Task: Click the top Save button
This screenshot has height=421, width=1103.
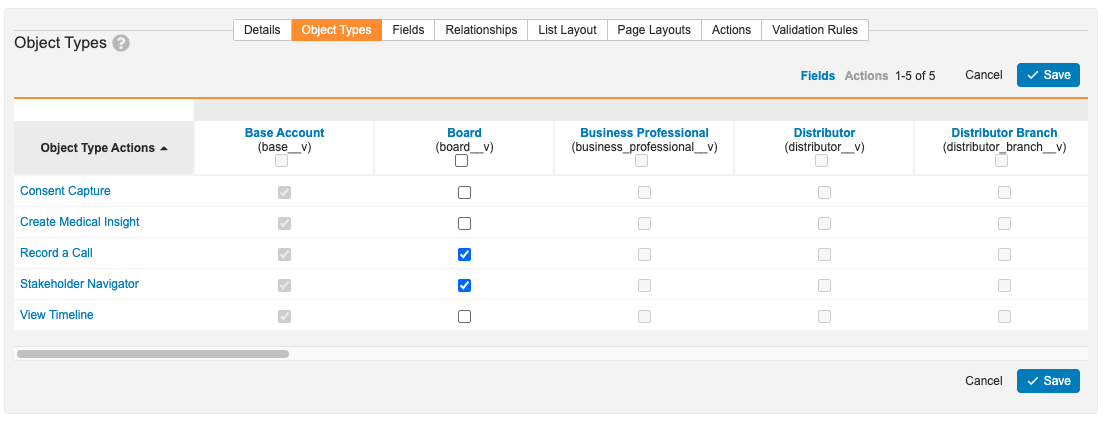Action: pyautogui.click(x=1048, y=75)
